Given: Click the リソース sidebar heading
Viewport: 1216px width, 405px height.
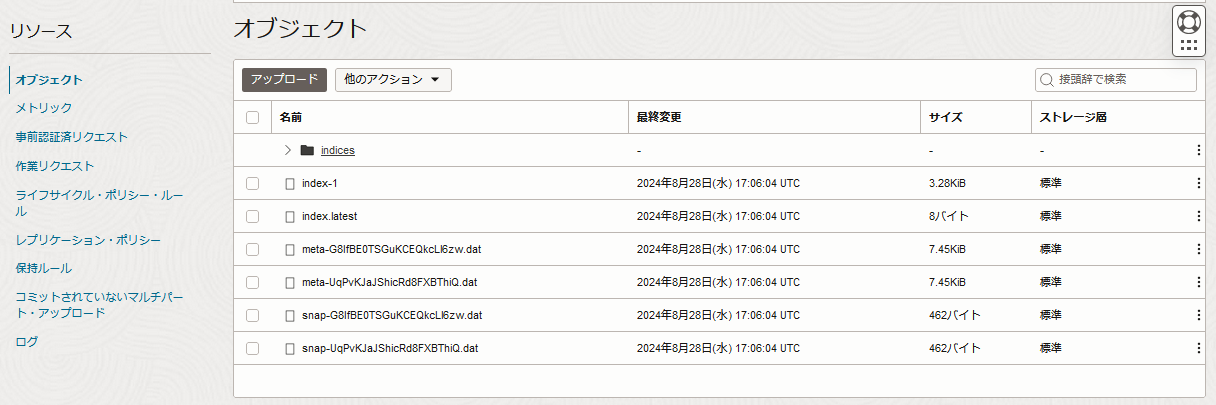Looking at the screenshot, I should (41, 31).
